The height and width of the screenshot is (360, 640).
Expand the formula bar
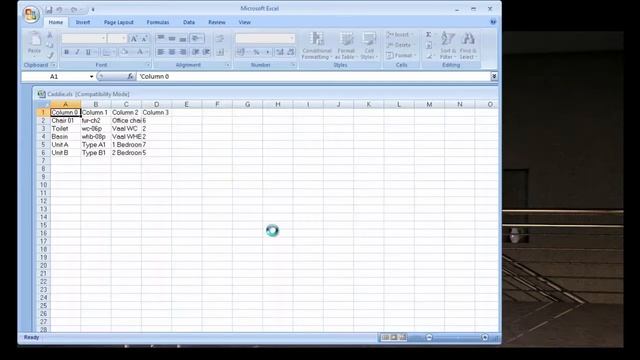tap(494, 76)
